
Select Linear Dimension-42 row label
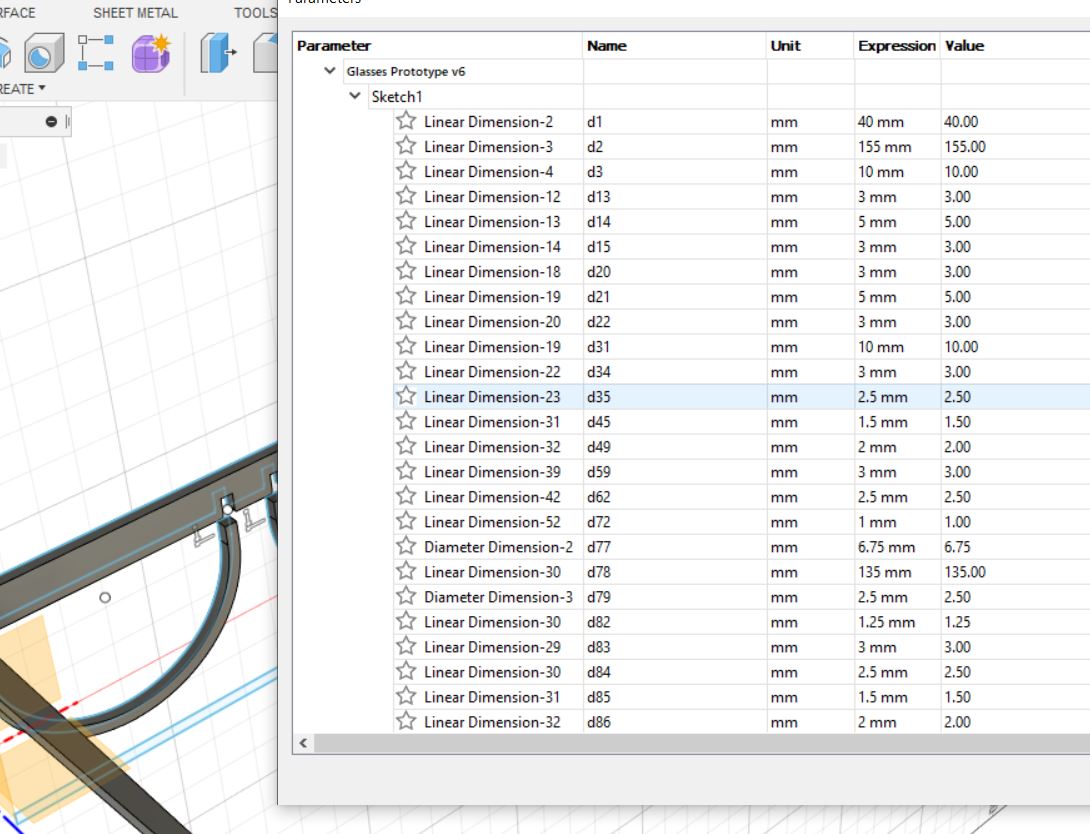pos(492,497)
